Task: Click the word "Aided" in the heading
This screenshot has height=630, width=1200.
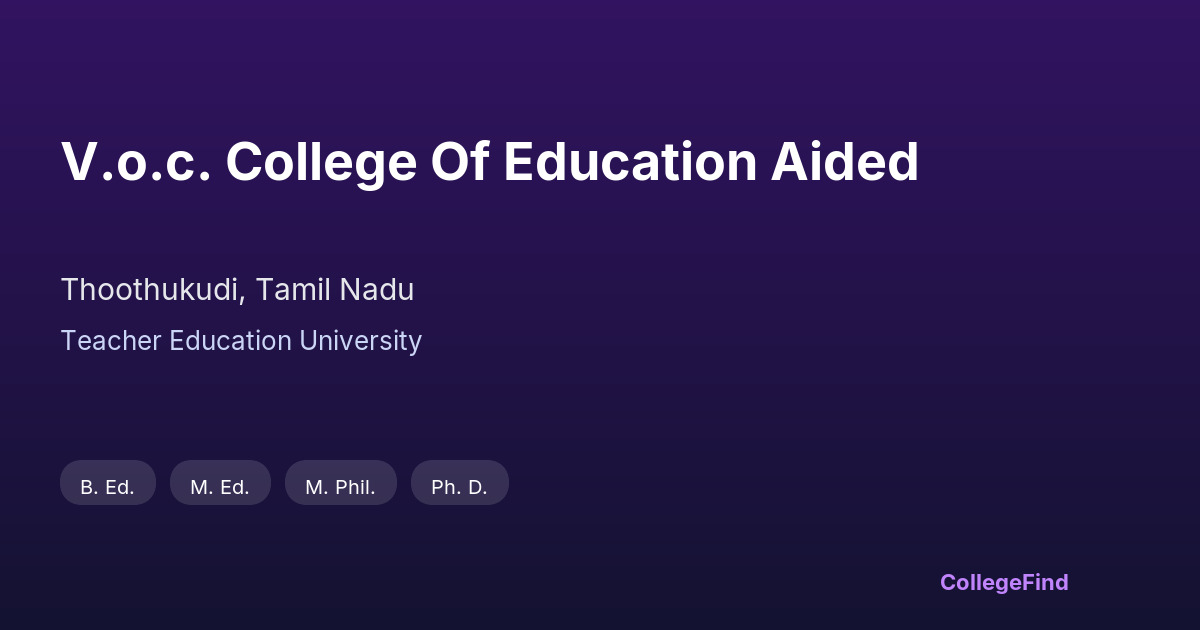Action: pos(844,162)
